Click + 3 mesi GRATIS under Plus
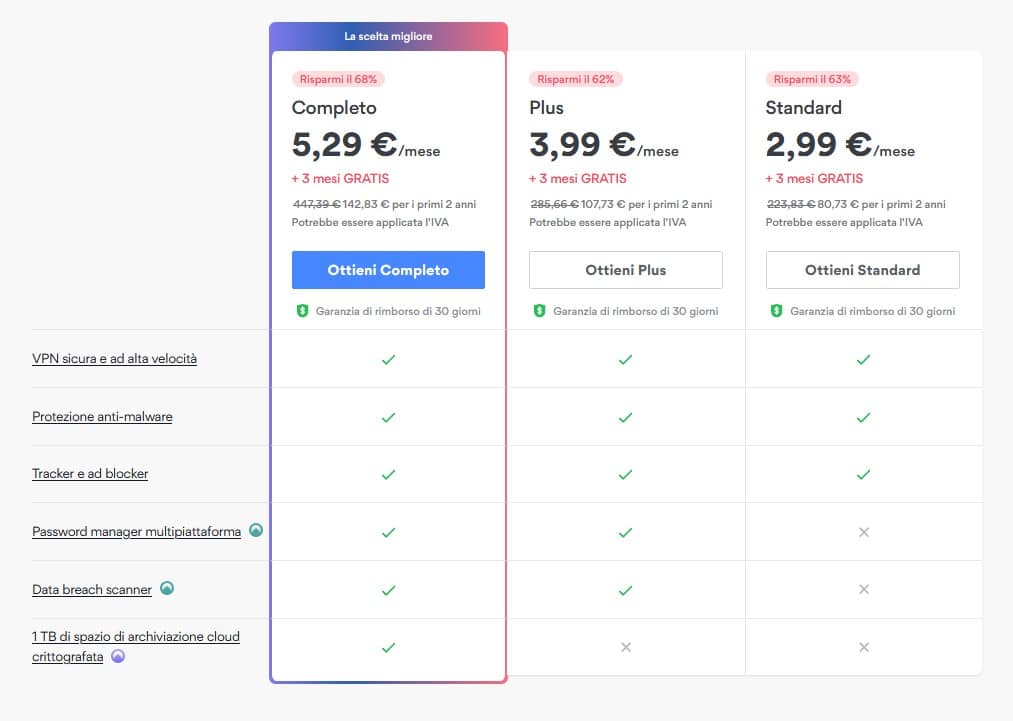The height and width of the screenshot is (721, 1013). (578, 178)
